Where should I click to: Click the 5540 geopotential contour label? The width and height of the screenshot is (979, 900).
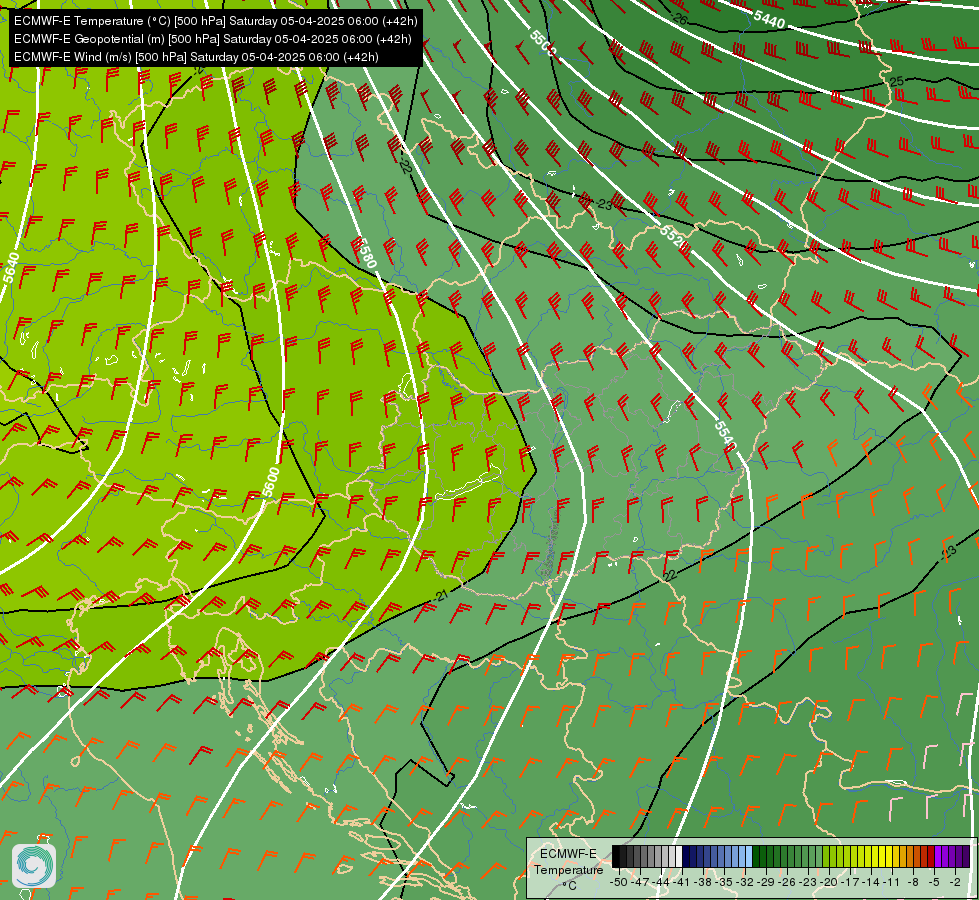click(726, 436)
